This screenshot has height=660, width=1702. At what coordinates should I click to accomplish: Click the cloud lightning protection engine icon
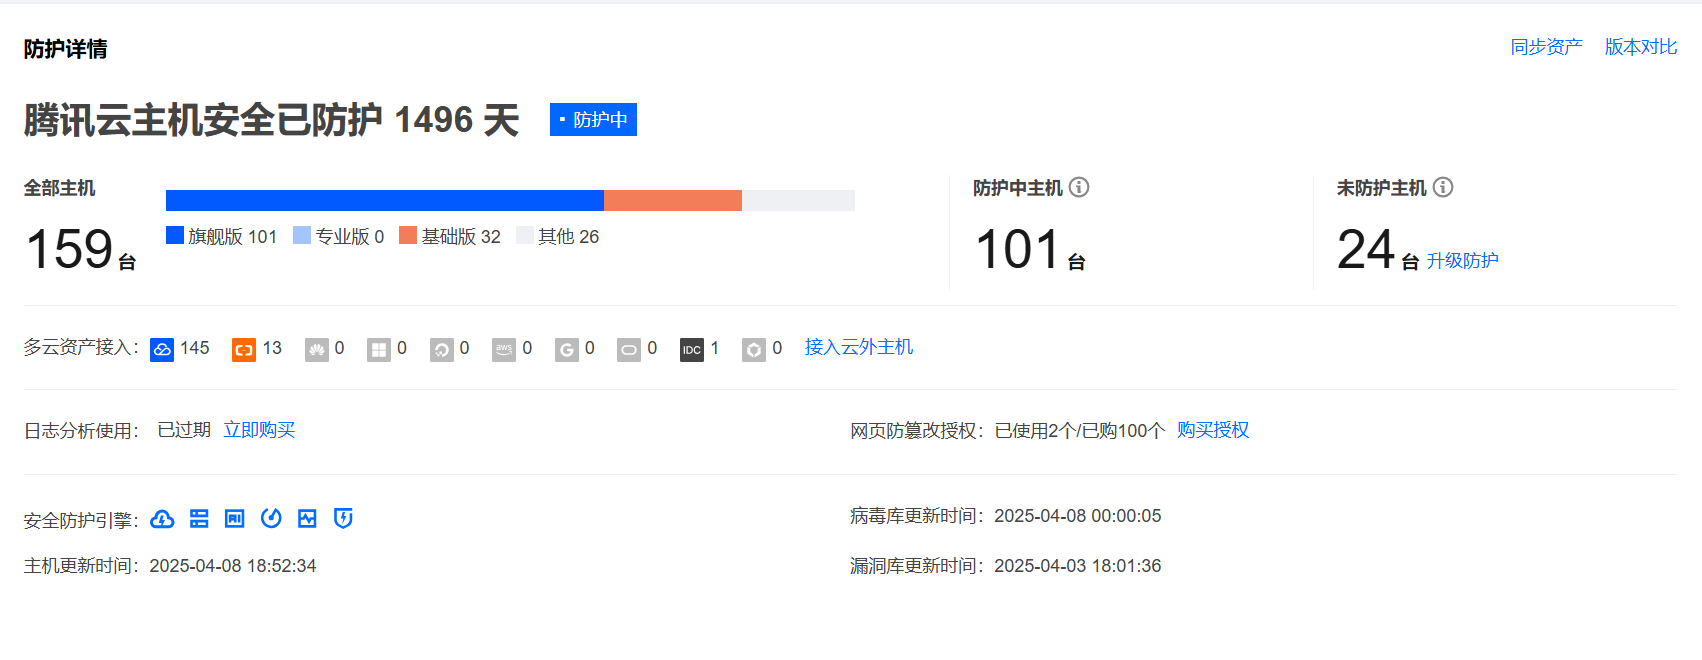[162, 518]
